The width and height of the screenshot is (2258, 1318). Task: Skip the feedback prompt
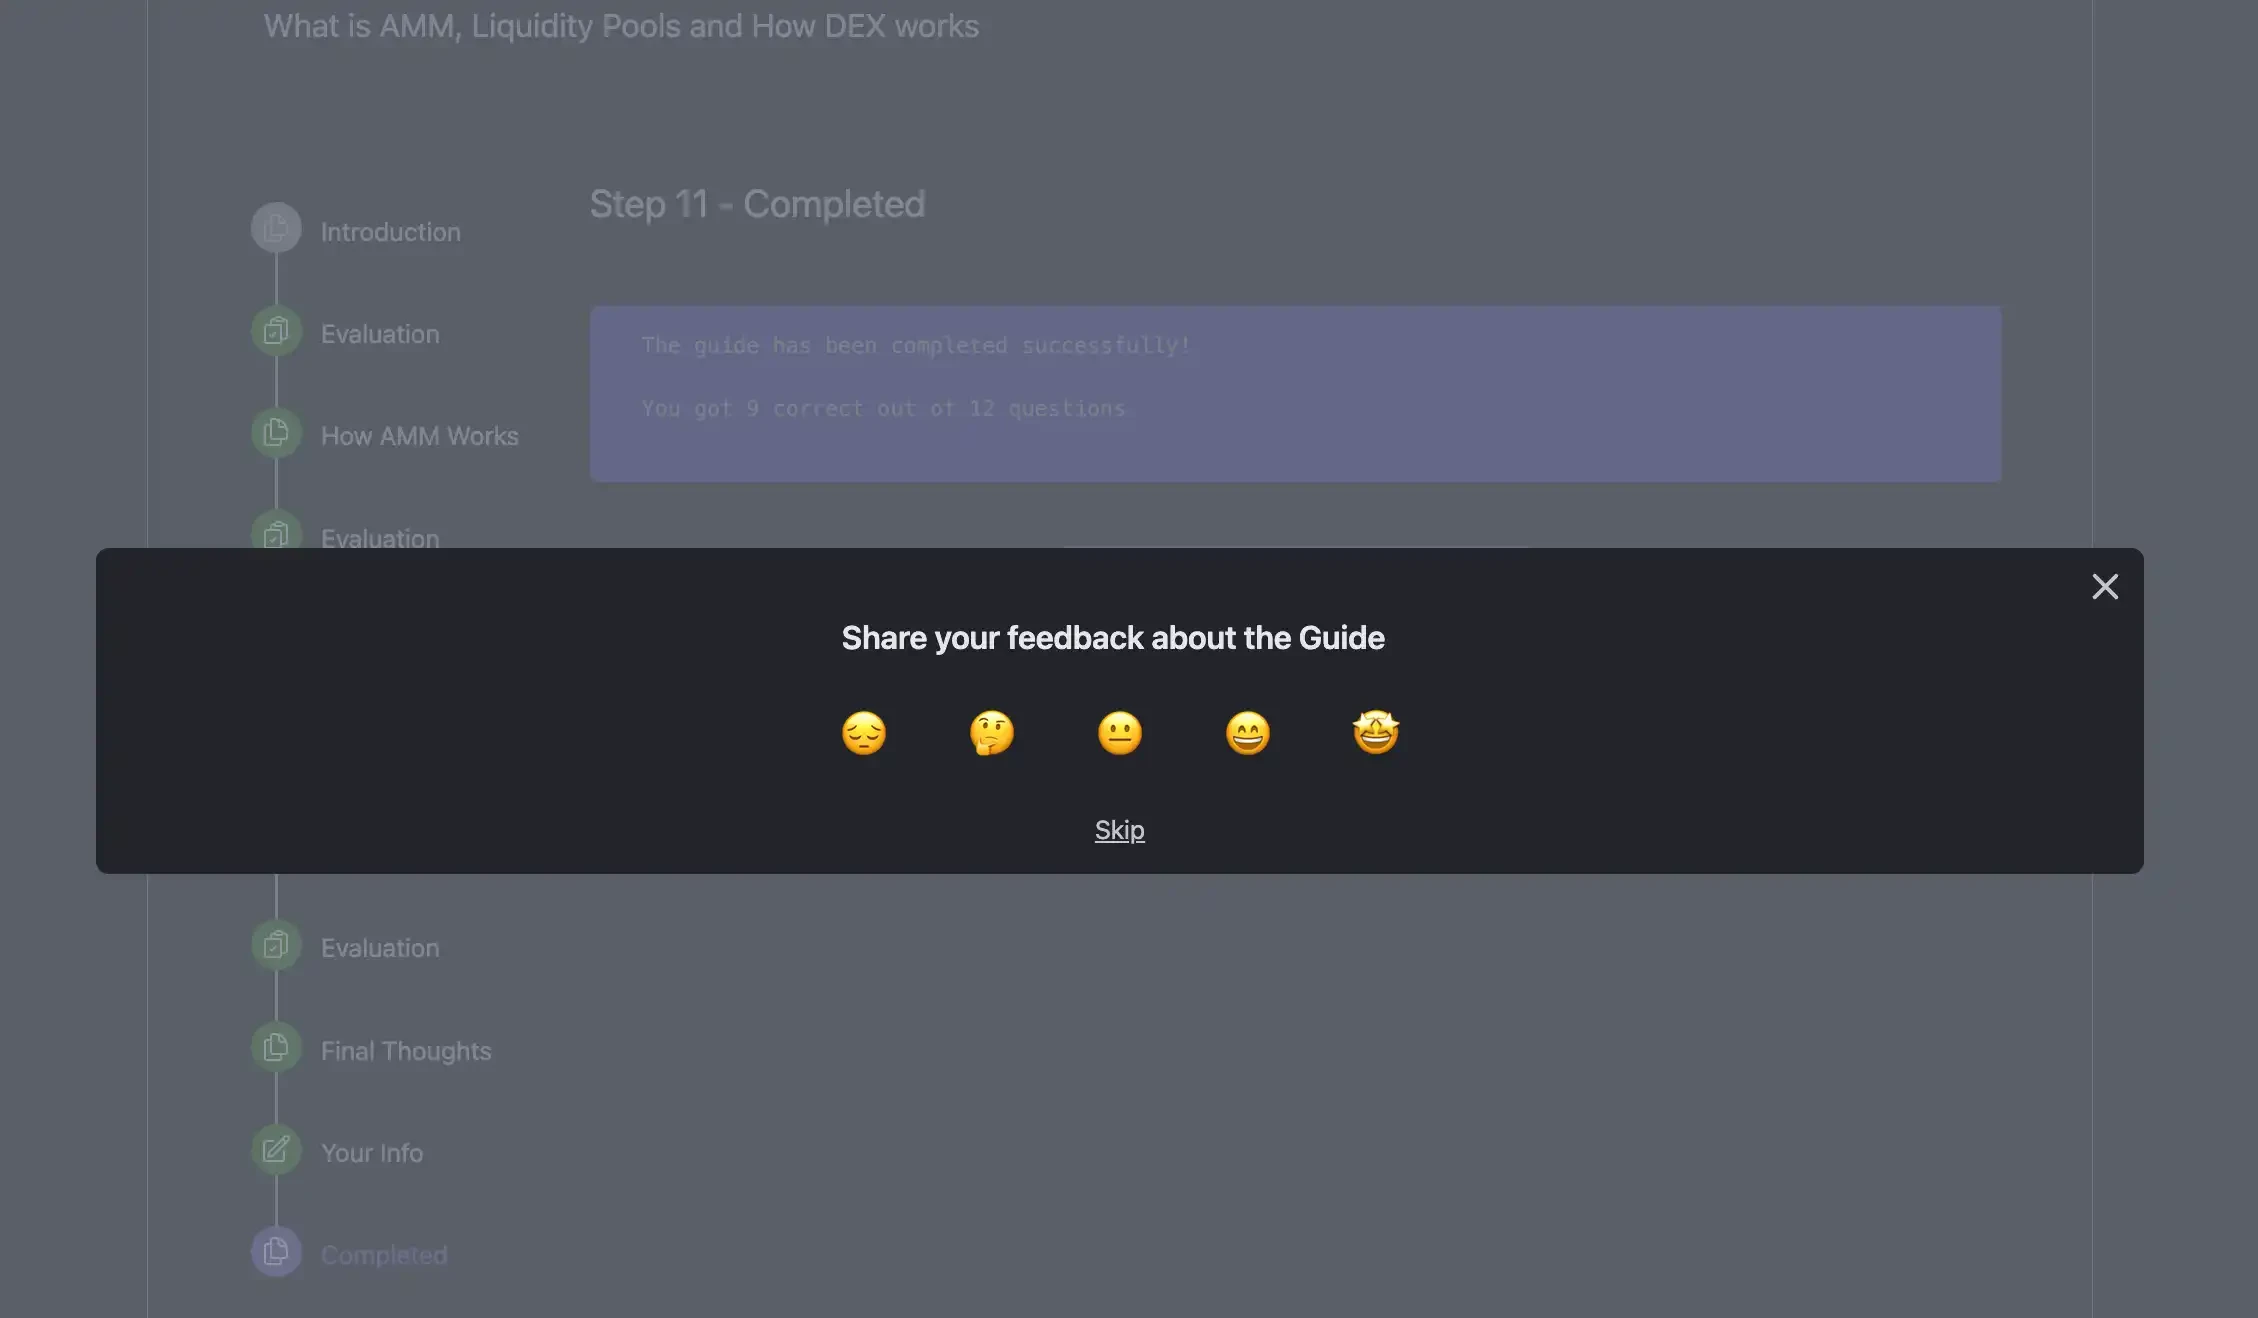[1119, 830]
